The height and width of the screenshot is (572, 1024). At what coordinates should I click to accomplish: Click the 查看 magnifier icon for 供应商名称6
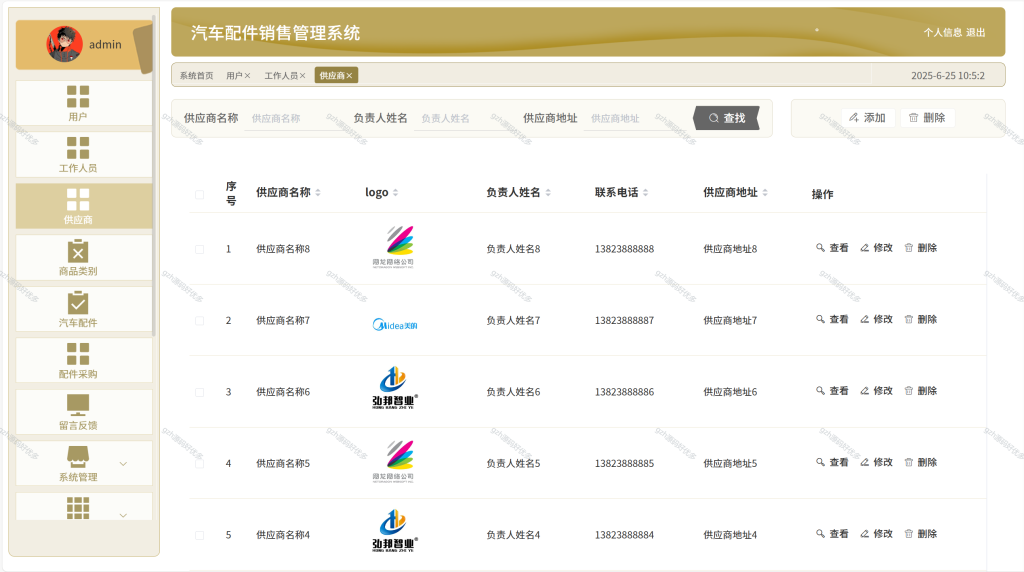820,390
